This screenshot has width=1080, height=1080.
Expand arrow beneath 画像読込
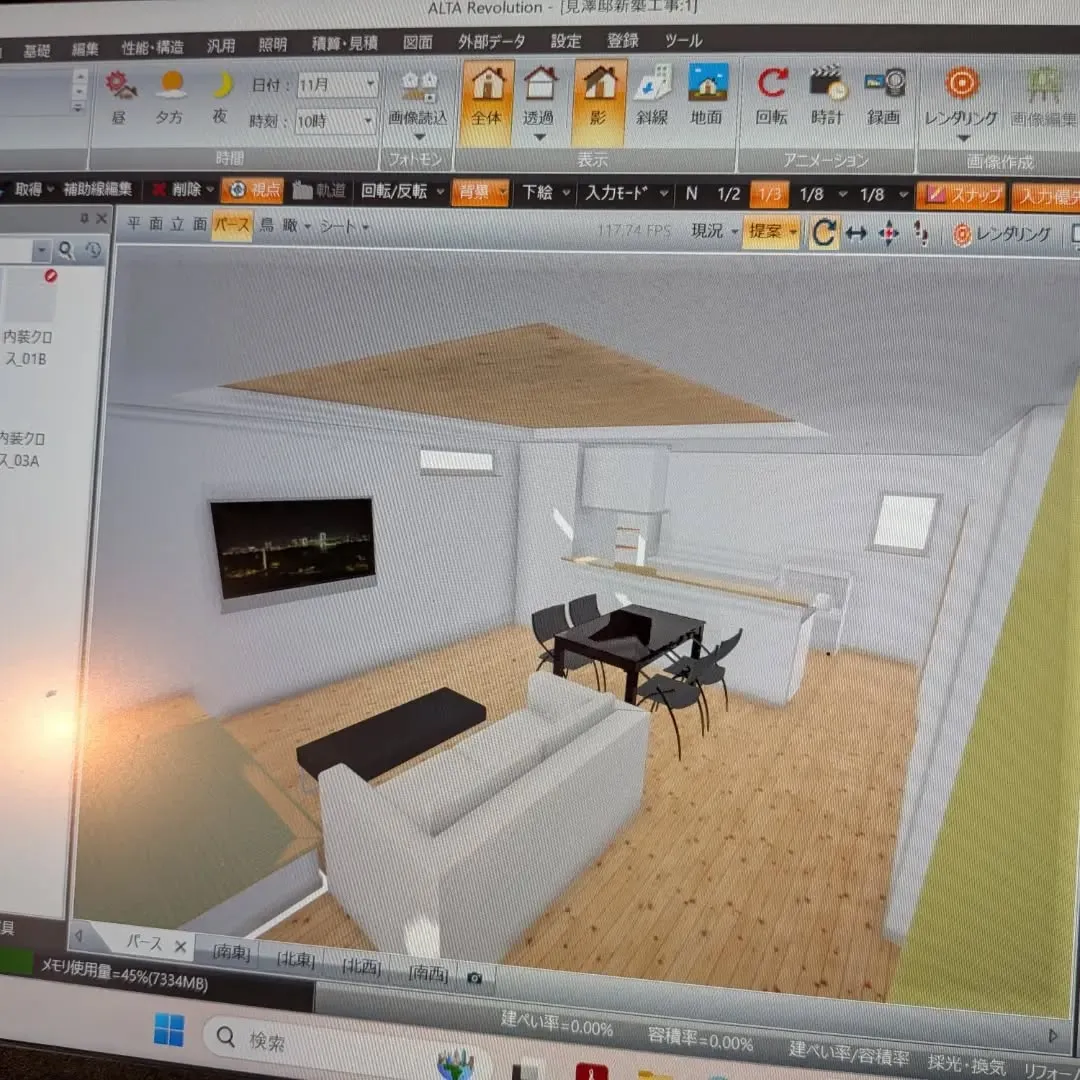tap(419, 137)
